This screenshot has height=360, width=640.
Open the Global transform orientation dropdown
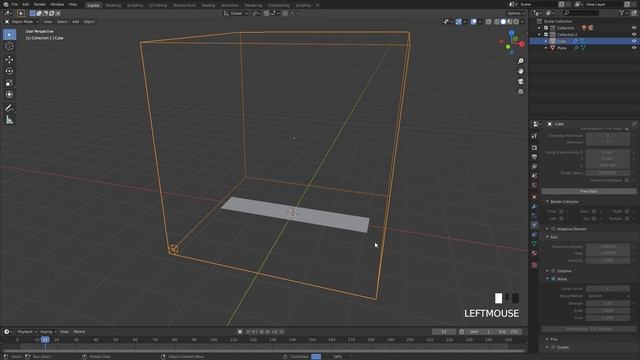pos(236,13)
